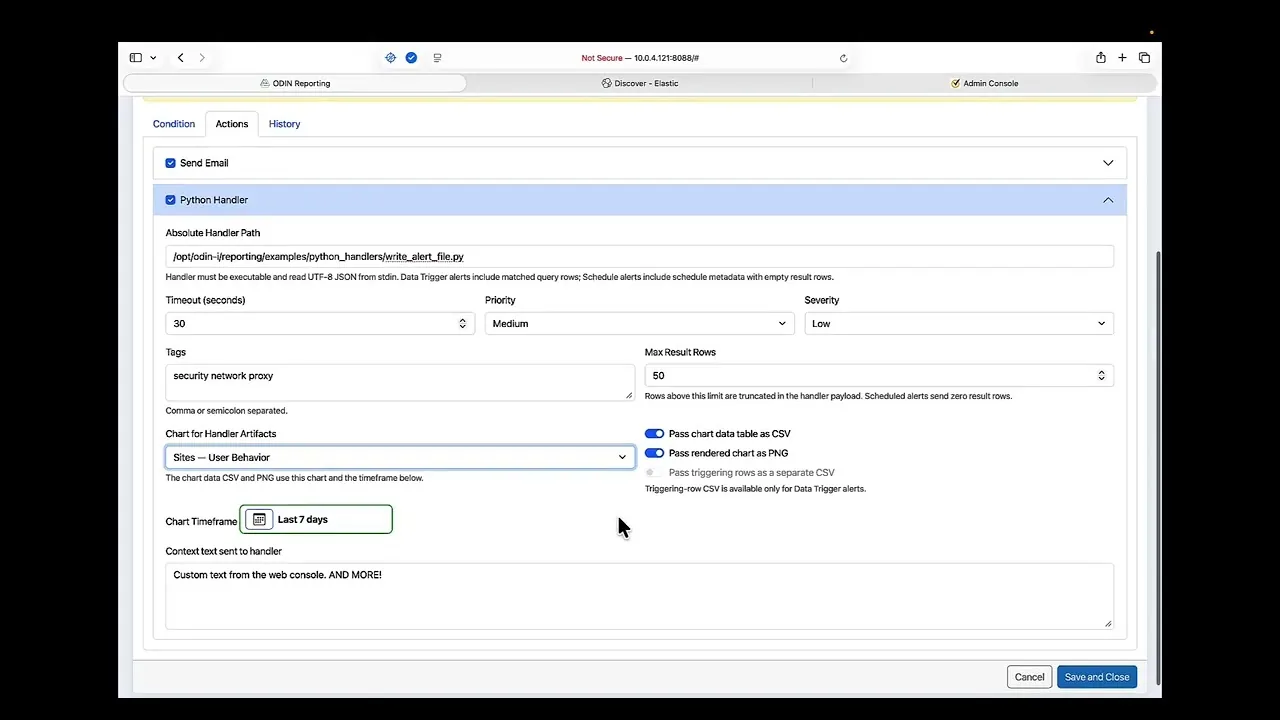Click the Timeout seconds stepper arrows
This screenshot has width=1280, height=720.
[x=462, y=323]
